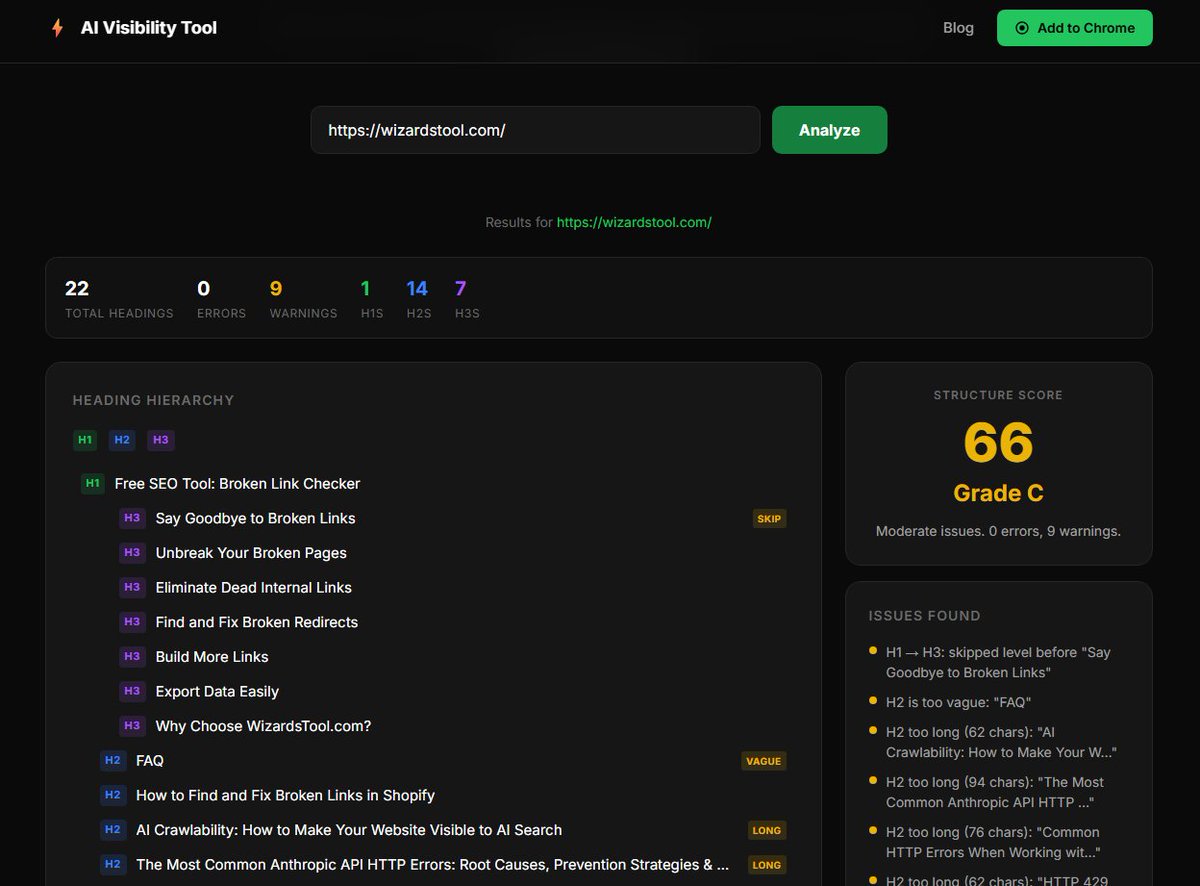Click the URL input field
The width and height of the screenshot is (1200, 886).
pos(535,130)
